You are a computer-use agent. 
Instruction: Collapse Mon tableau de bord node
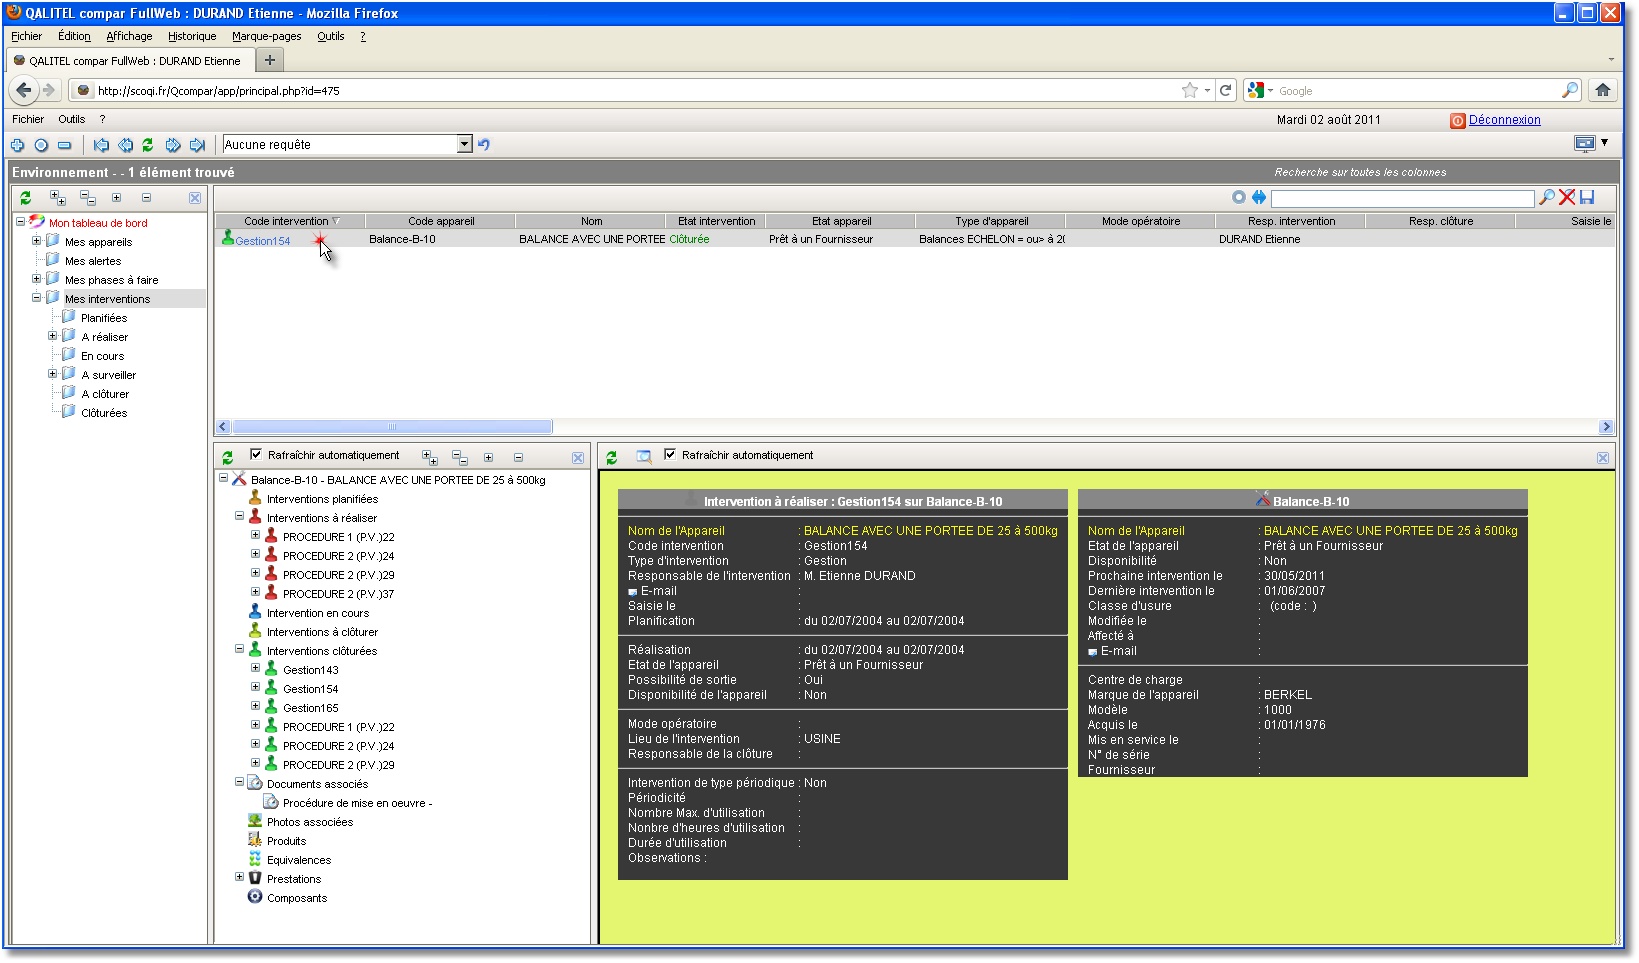click(20, 221)
